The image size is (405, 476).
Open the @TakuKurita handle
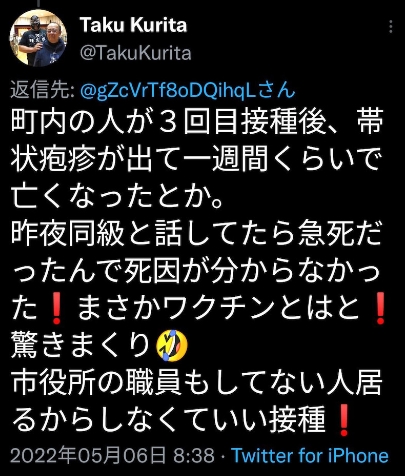click(x=136, y=53)
